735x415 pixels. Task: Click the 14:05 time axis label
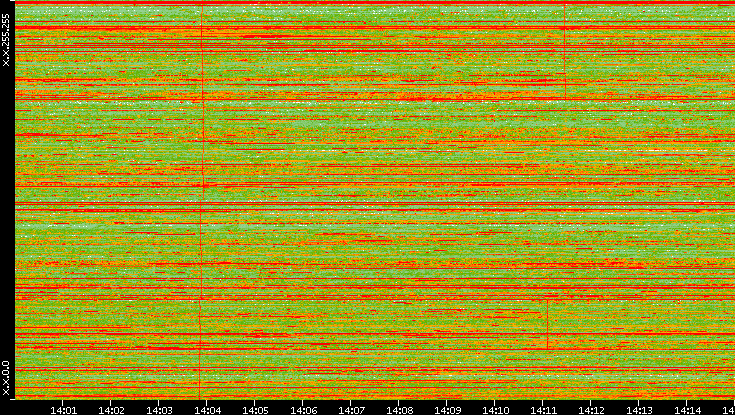tap(255, 410)
